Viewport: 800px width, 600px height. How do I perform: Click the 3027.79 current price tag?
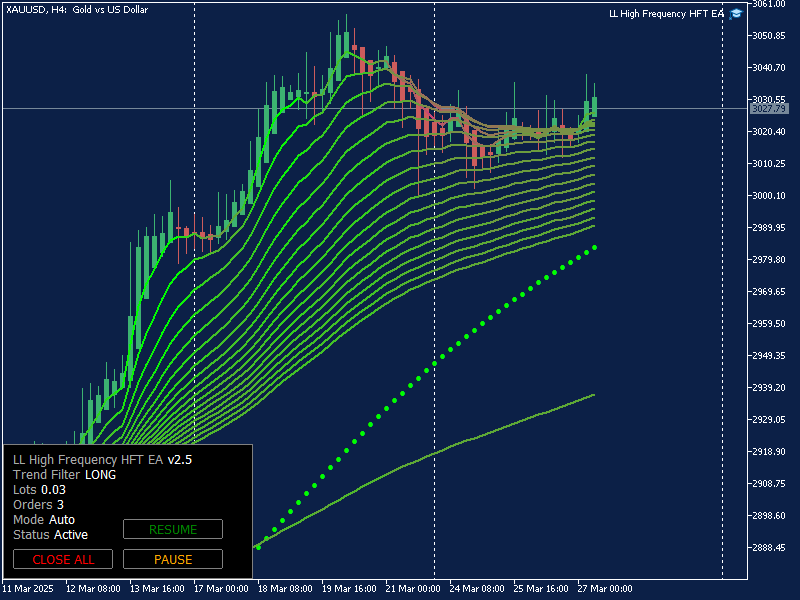[x=769, y=109]
